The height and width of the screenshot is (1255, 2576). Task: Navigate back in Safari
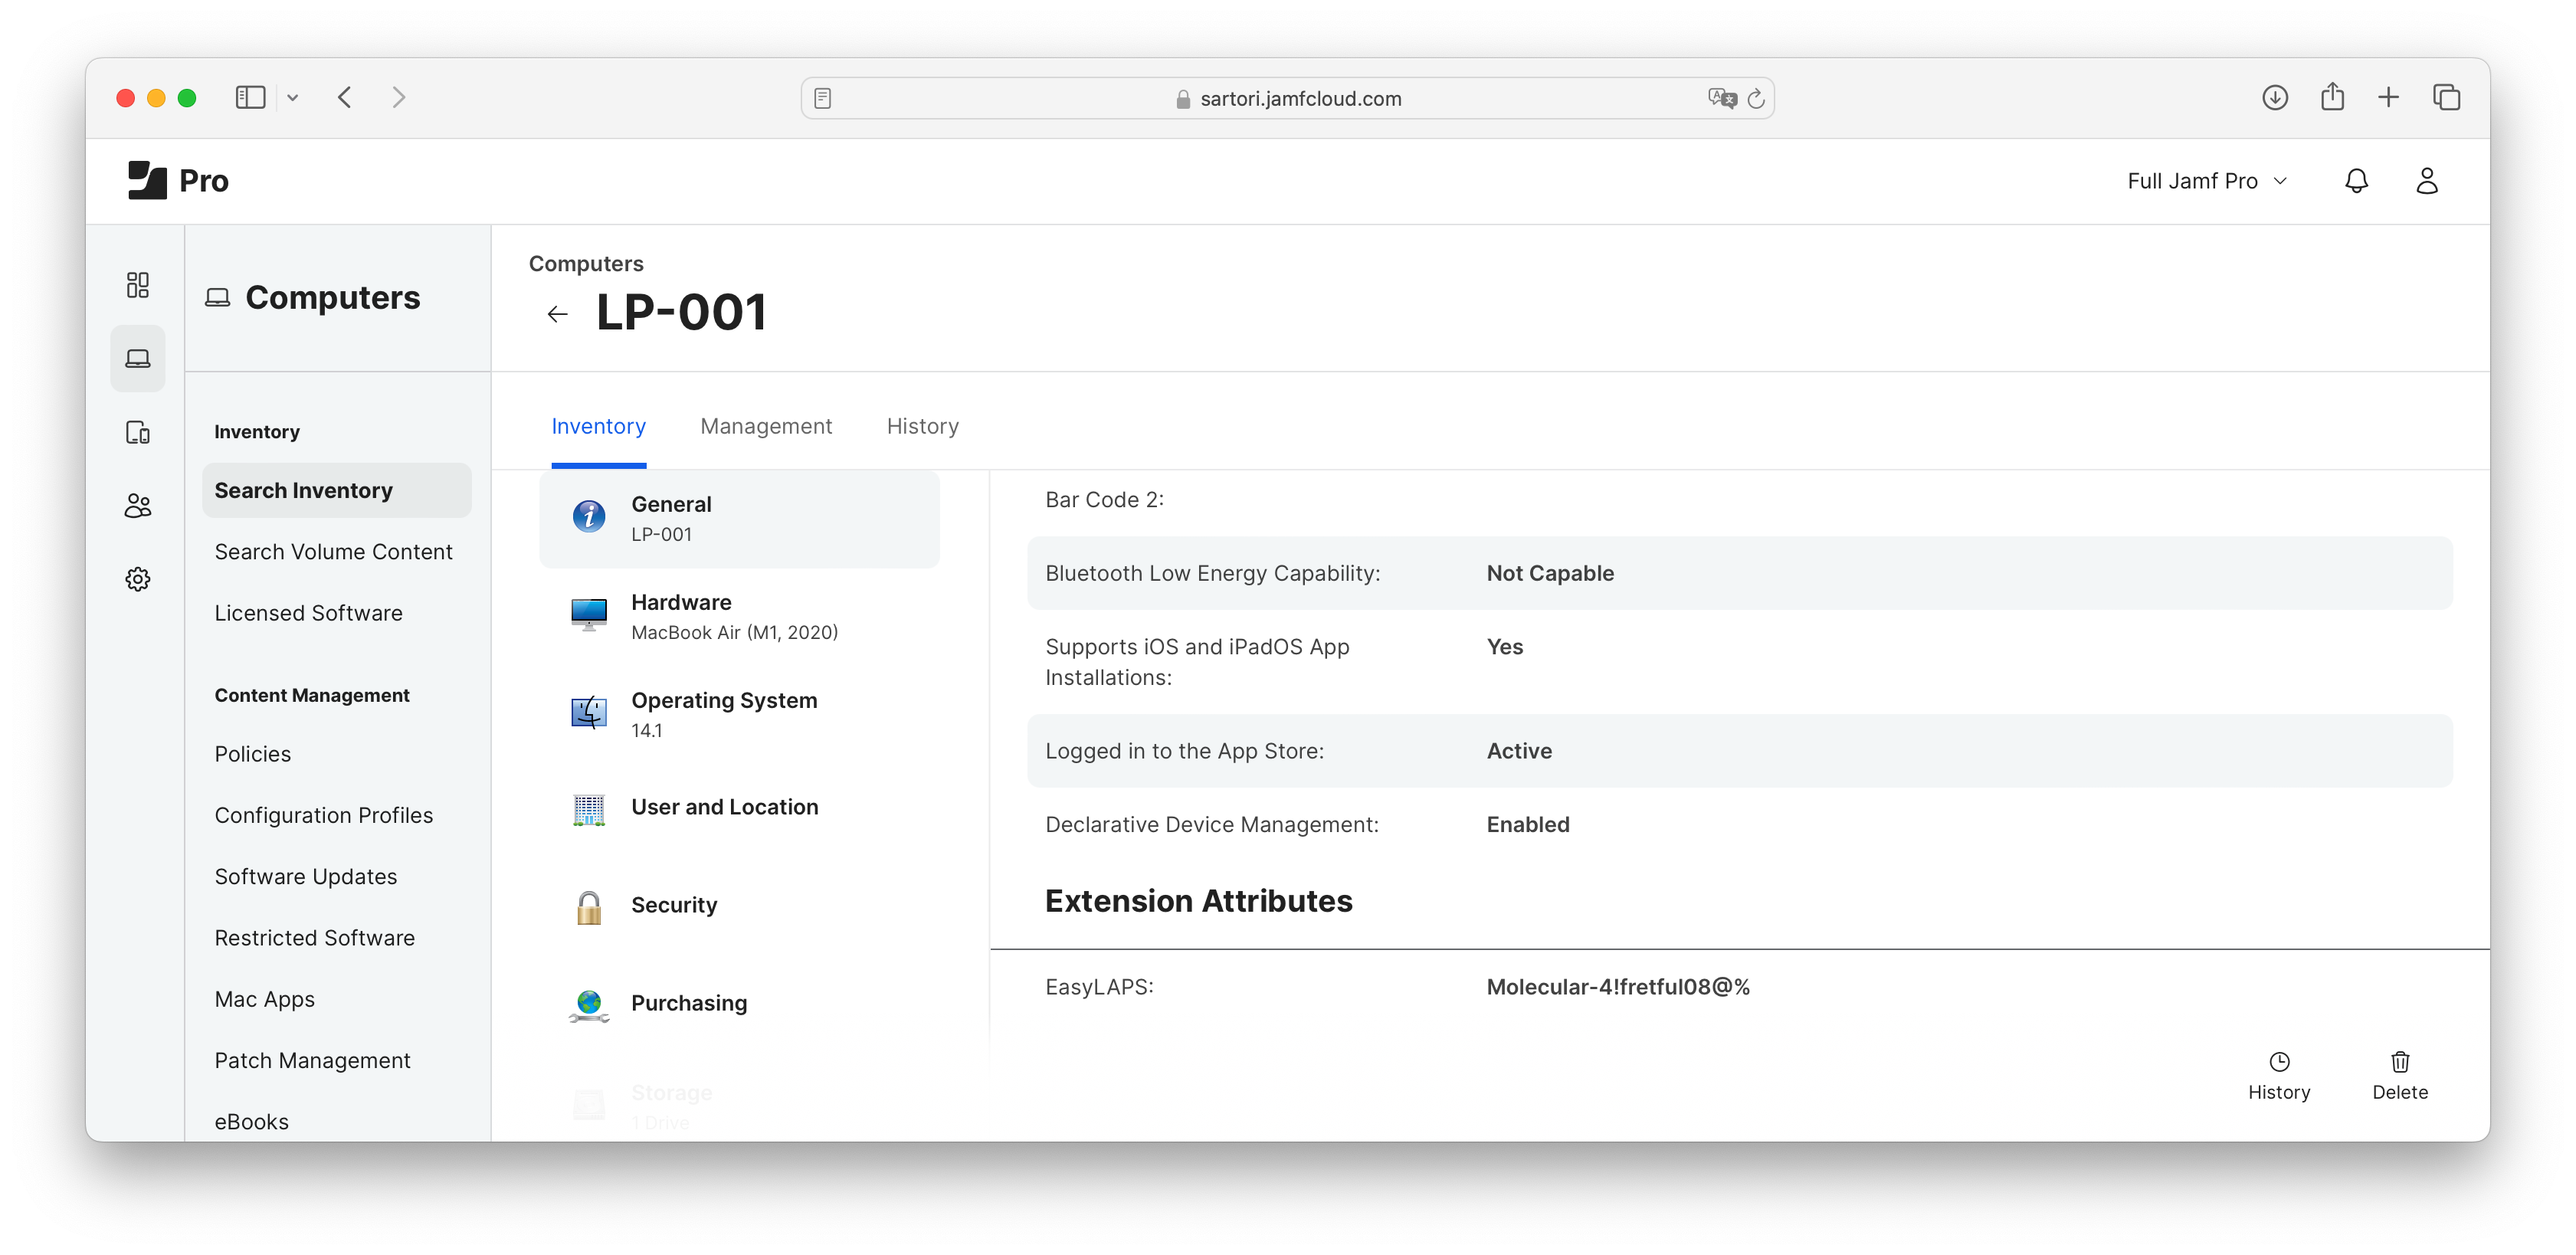(x=345, y=97)
